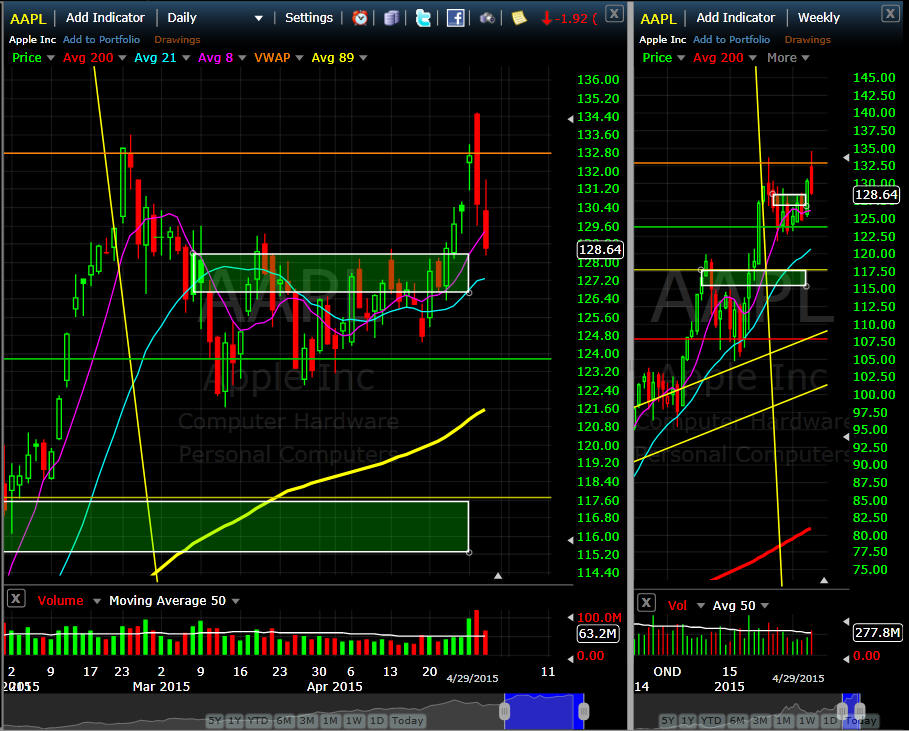Select 6M range on Daily chart
Screen dimensions: 909x731
[x=284, y=721]
